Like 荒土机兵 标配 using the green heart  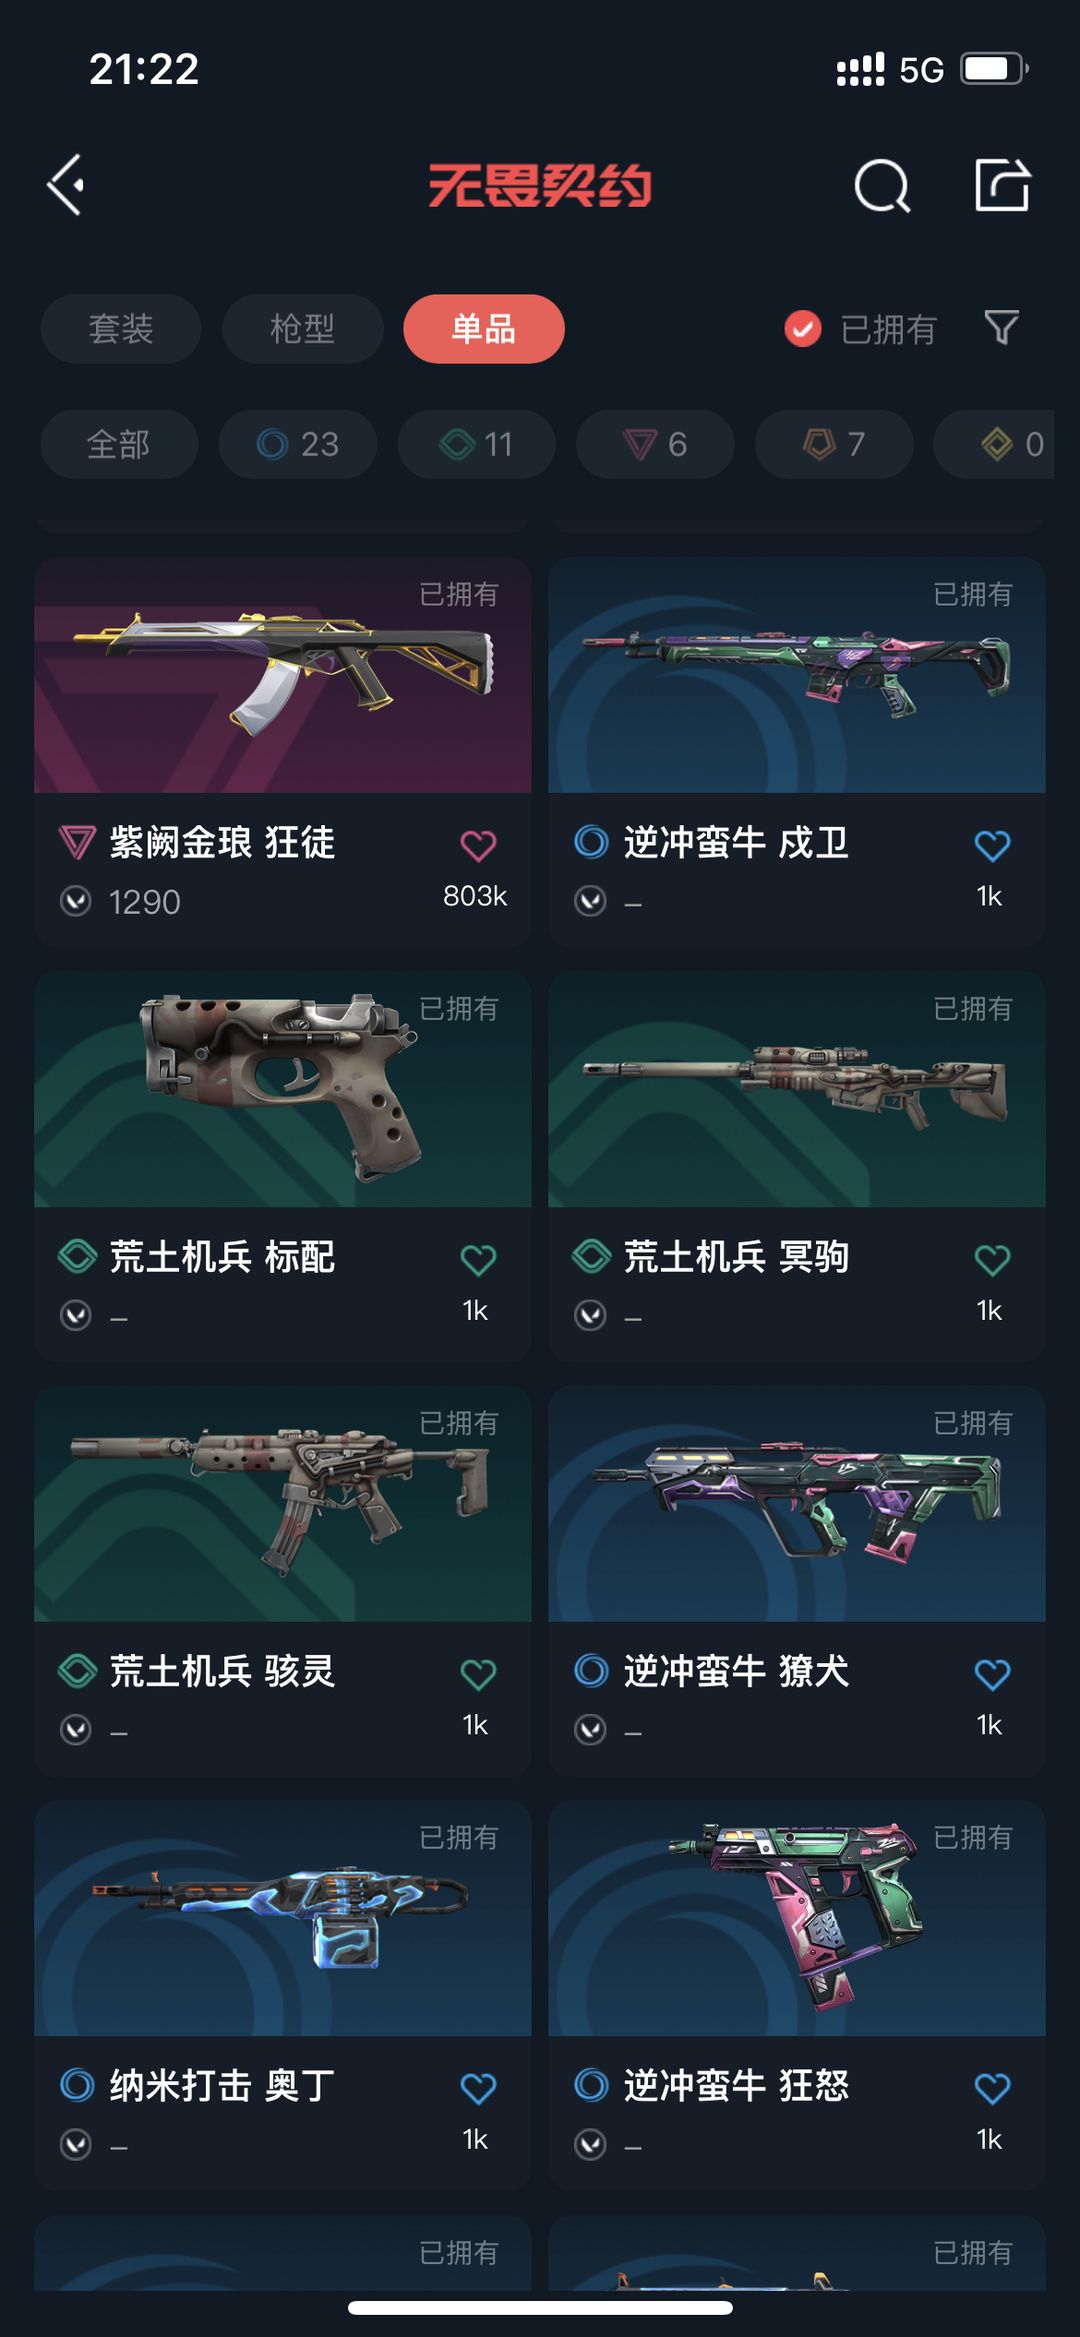click(478, 1260)
